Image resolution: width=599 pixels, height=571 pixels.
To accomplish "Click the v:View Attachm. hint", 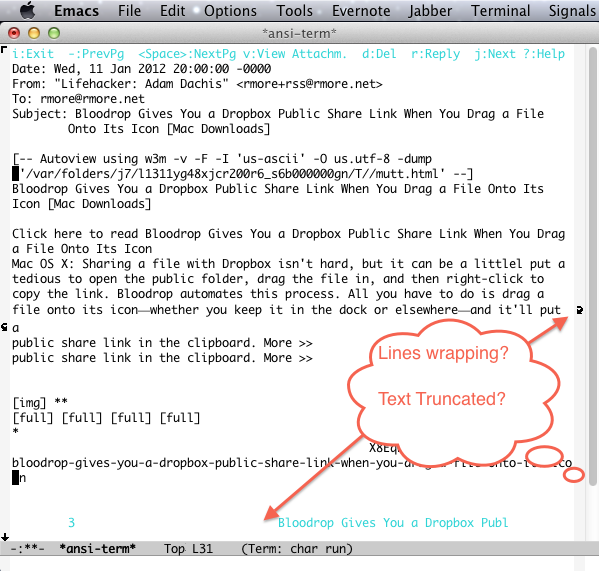I will coord(295,54).
